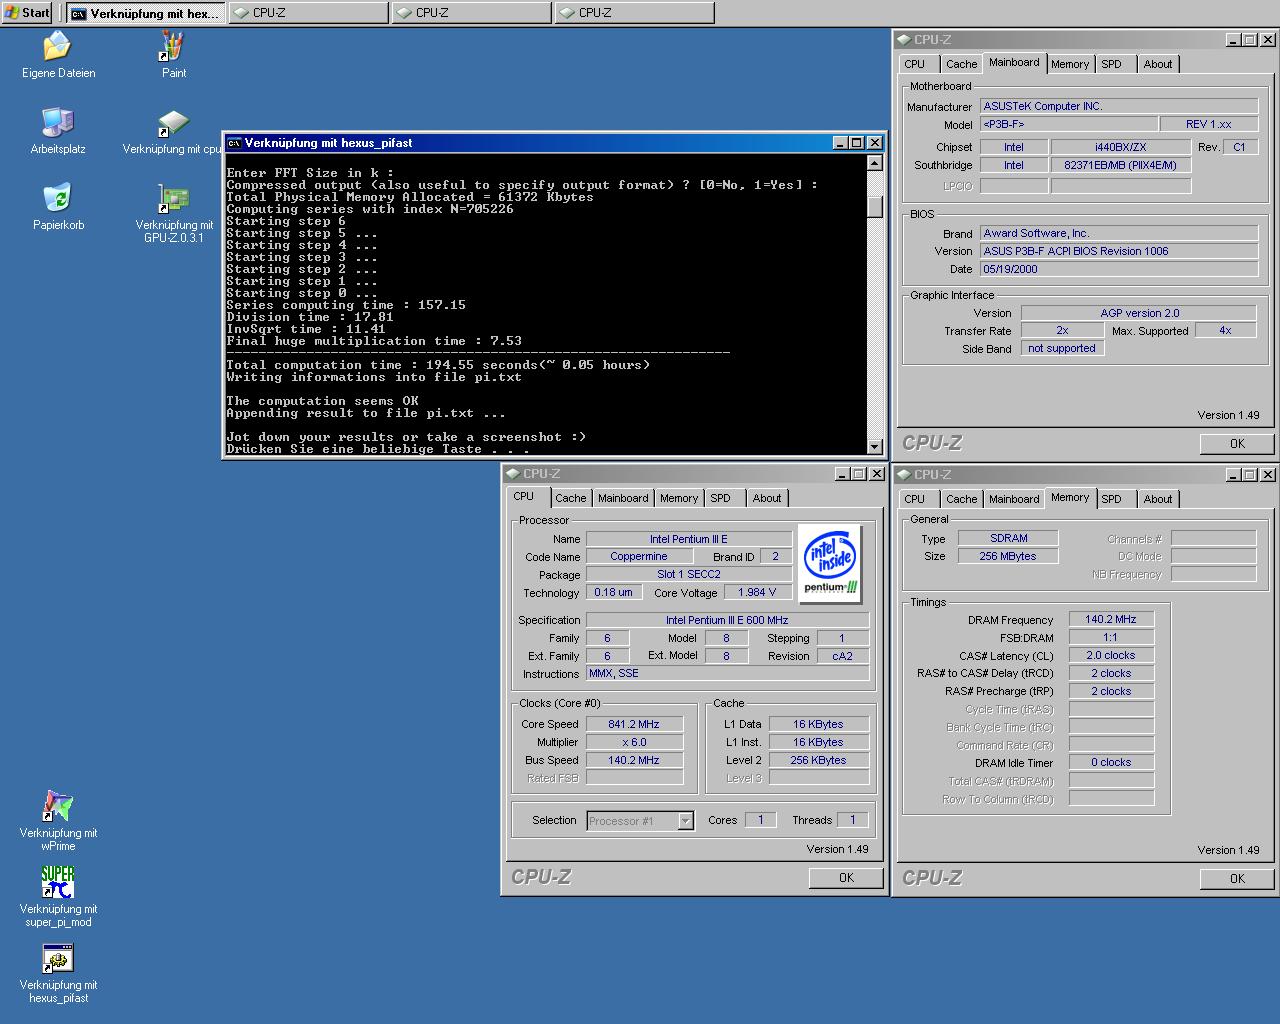Viewport: 1280px width, 1024px height.
Task: Click the Core Voltage 1.984 V field
Action: (x=757, y=592)
